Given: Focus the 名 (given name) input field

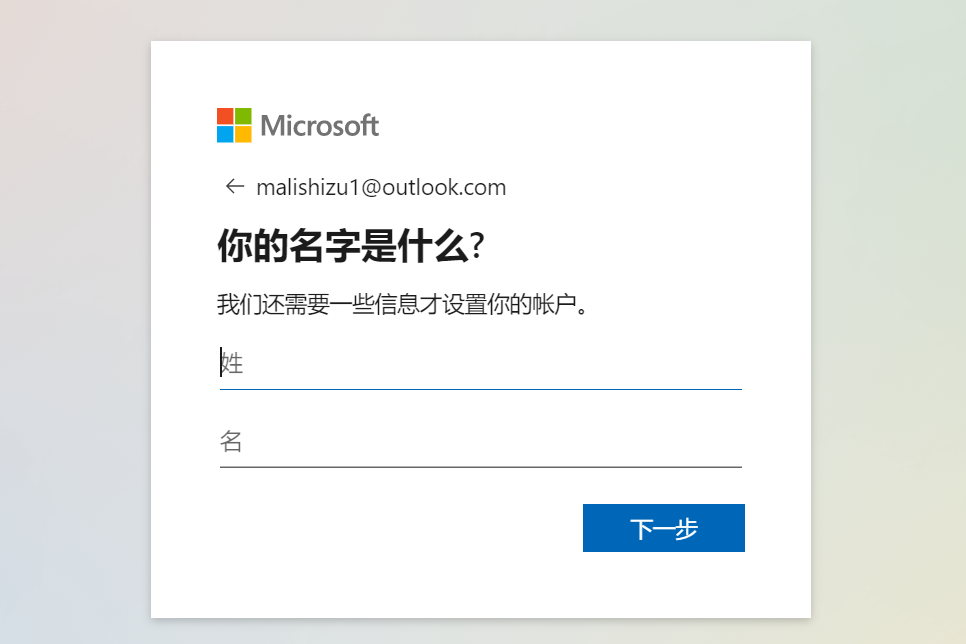Looking at the screenshot, I should (x=480, y=441).
